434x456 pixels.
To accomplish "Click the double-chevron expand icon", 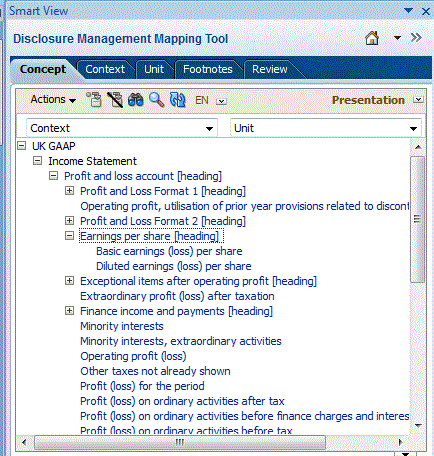I will pos(416,38).
